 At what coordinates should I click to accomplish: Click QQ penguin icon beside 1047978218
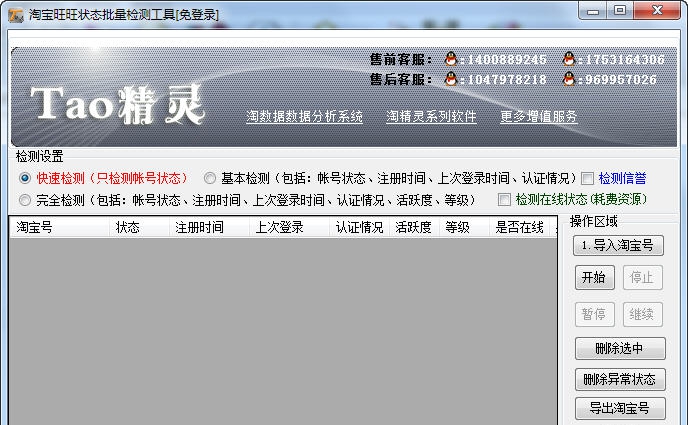tap(451, 79)
